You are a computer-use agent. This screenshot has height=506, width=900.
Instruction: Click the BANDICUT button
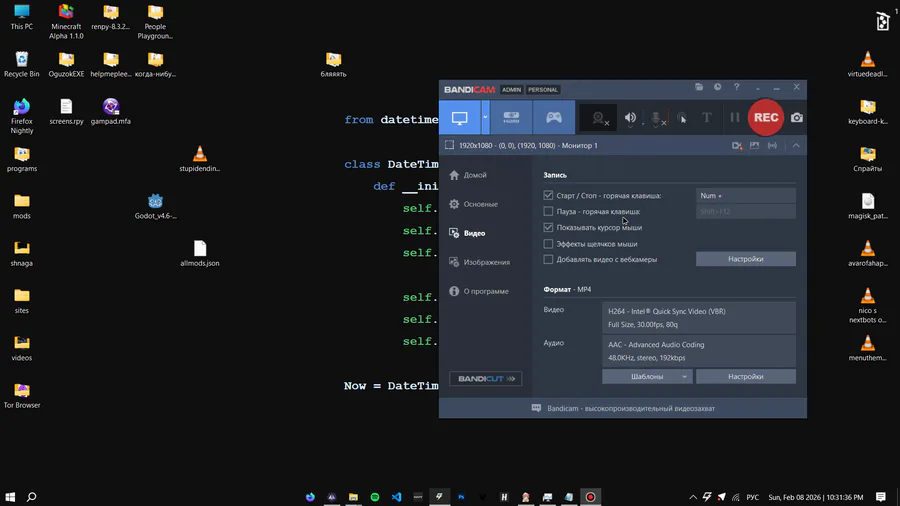click(x=486, y=379)
